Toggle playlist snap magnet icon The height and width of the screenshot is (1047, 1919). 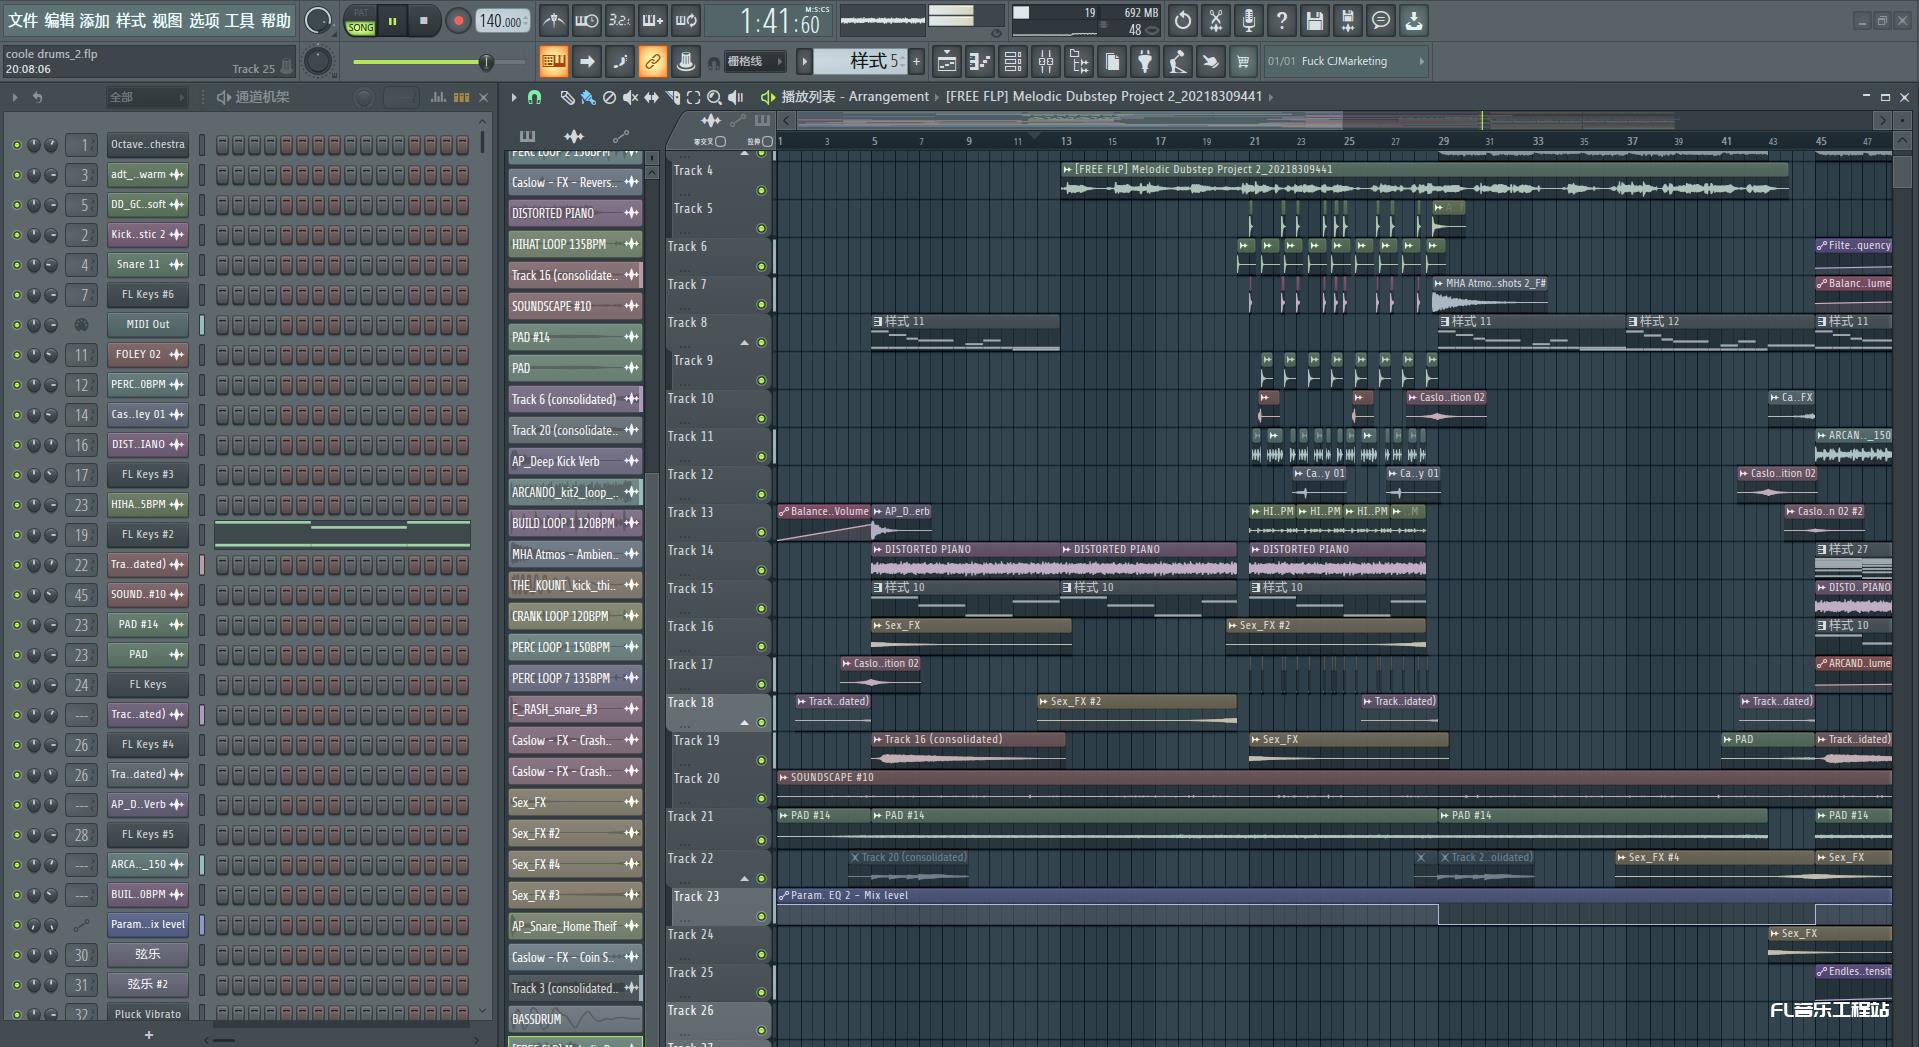click(535, 97)
